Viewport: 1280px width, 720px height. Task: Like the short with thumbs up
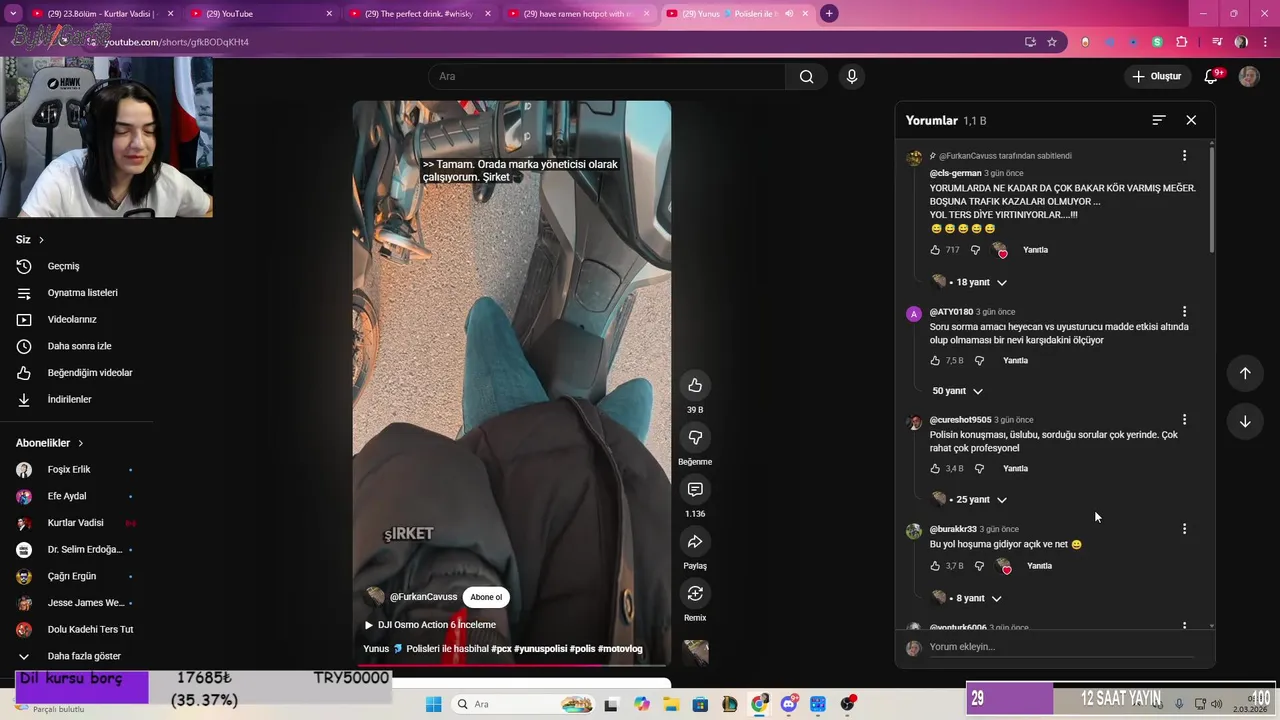tap(695, 386)
